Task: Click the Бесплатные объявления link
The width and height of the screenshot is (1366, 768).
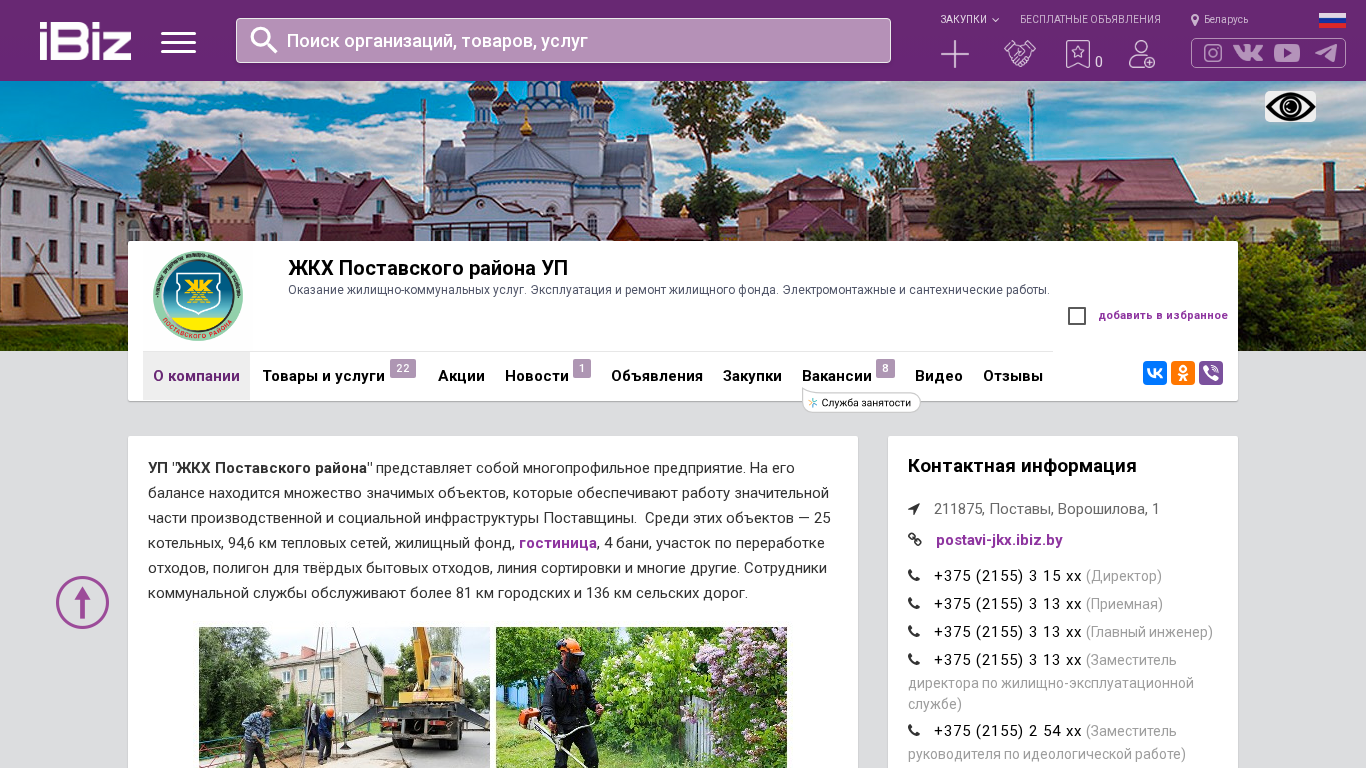Action: pyautogui.click(x=1090, y=19)
